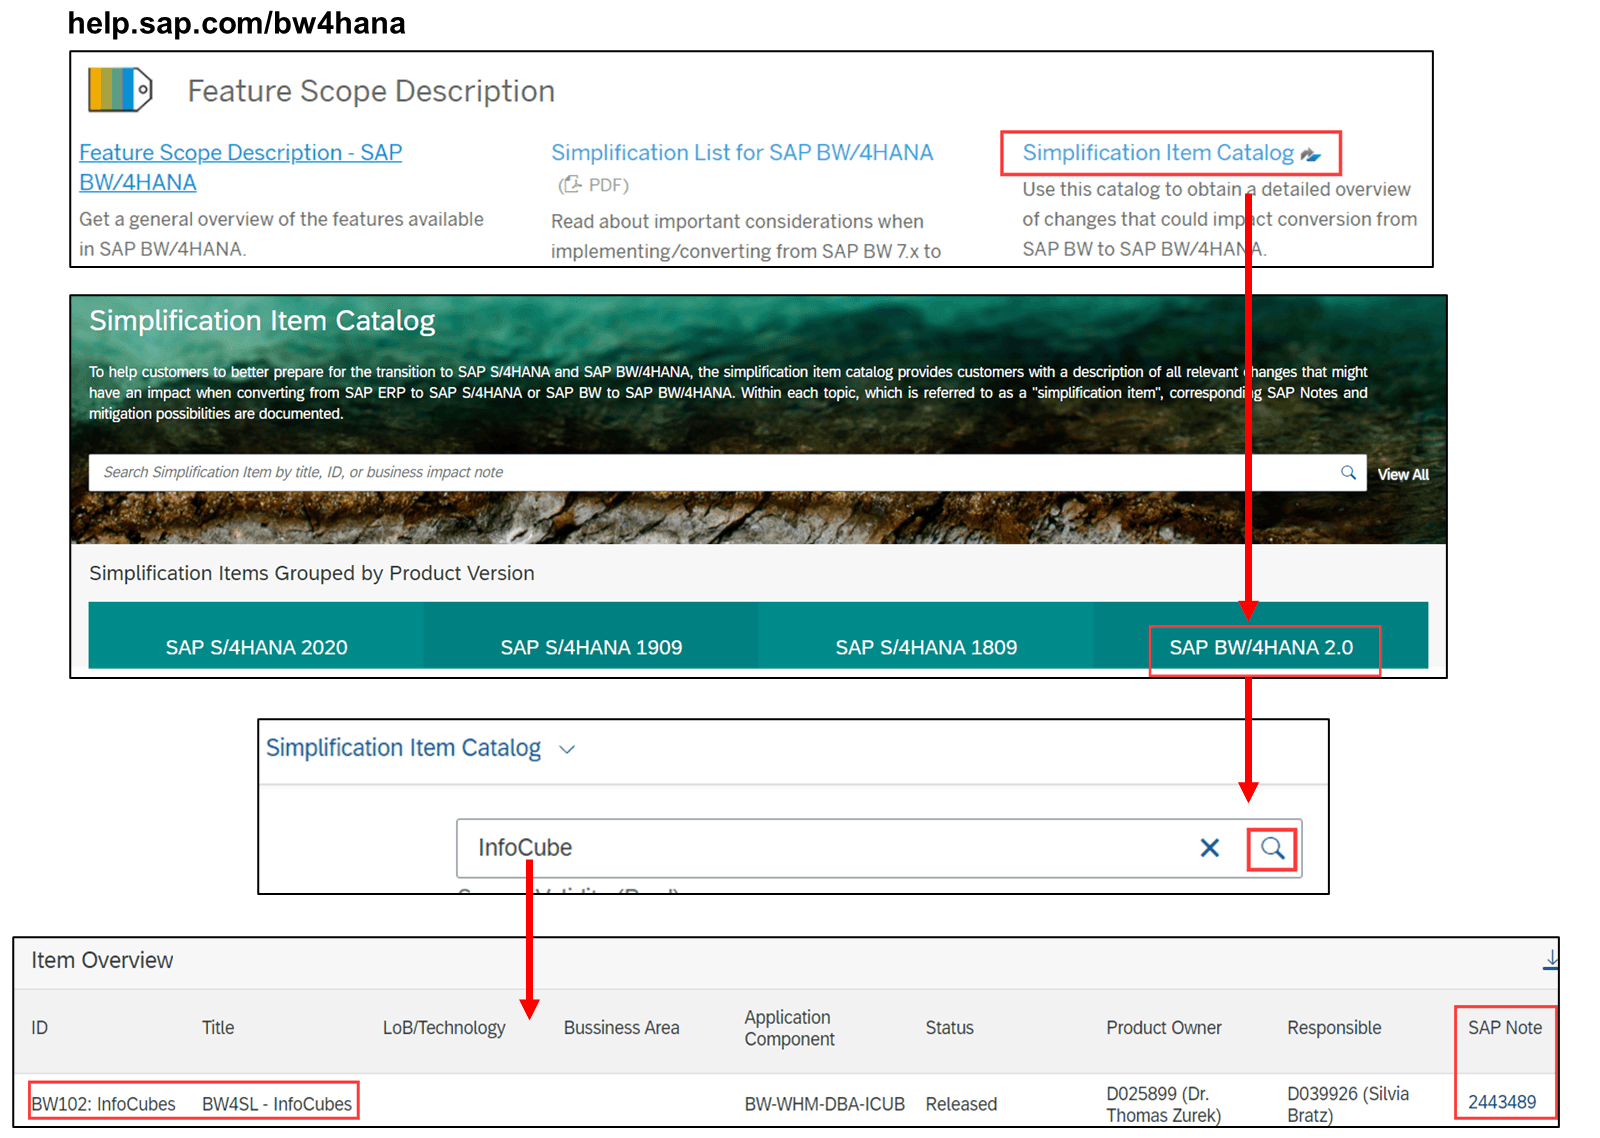Click the SAP Note column header
The width and height of the screenshot is (1600, 1138).
pos(1505,1028)
